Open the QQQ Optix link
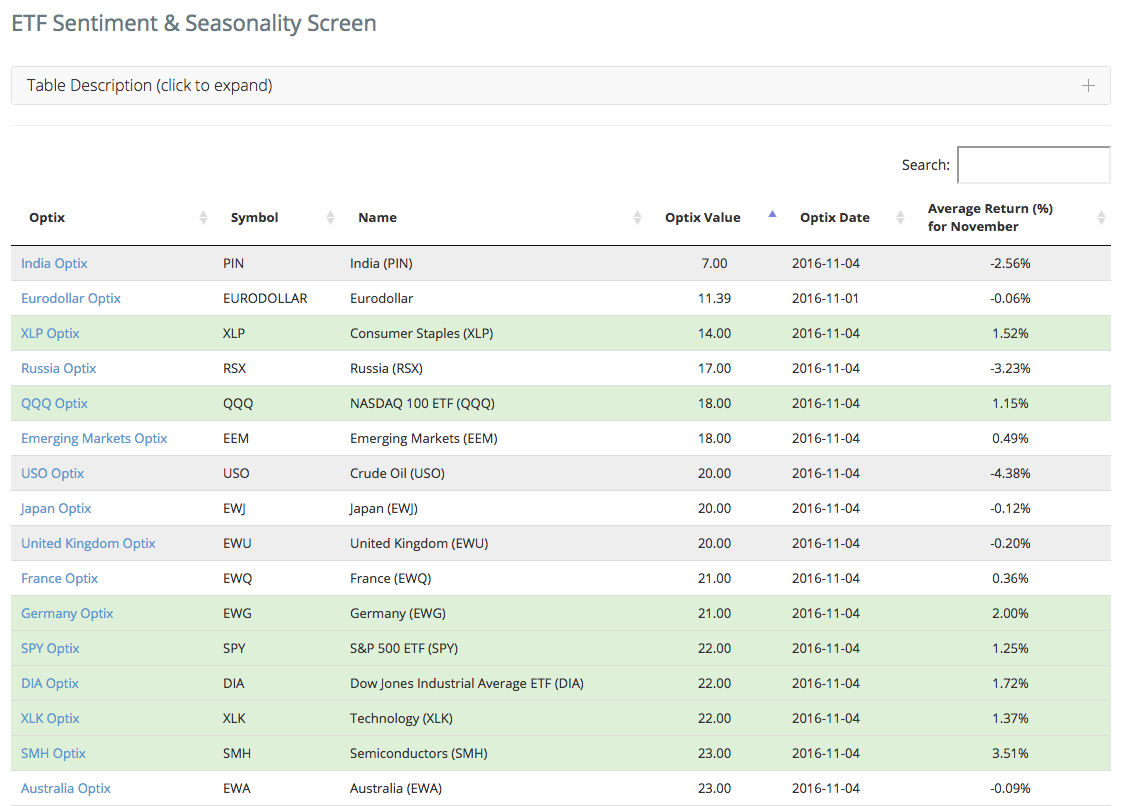The image size is (1131, 806). 54,403
